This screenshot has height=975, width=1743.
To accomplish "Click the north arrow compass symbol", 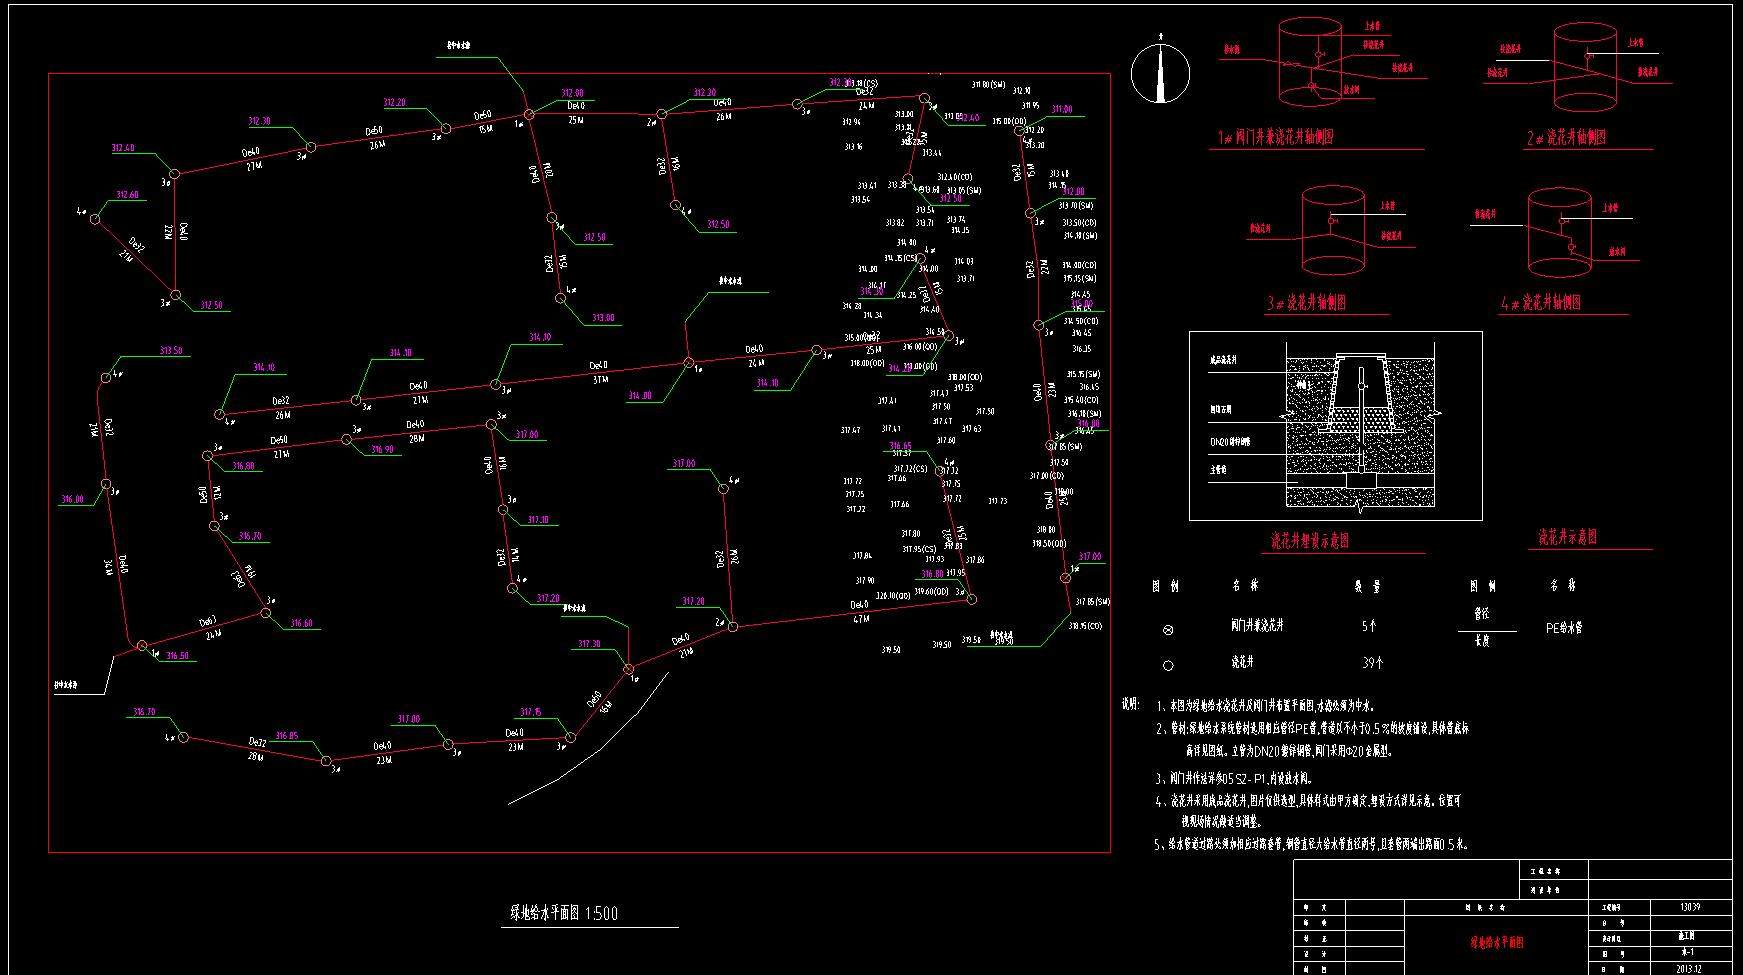I will pos(1160,72).
